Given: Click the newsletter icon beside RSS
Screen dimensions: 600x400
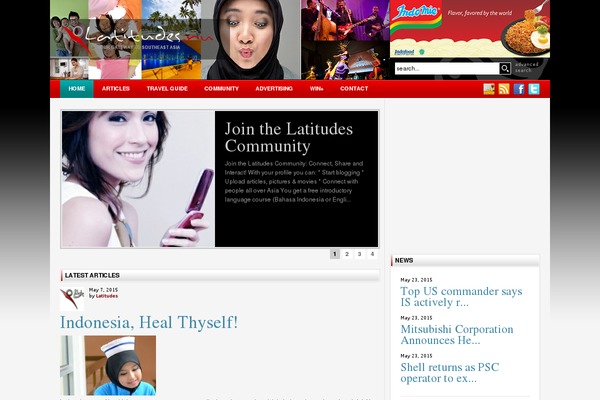Looking at the screenshot, I should (489, 89).
